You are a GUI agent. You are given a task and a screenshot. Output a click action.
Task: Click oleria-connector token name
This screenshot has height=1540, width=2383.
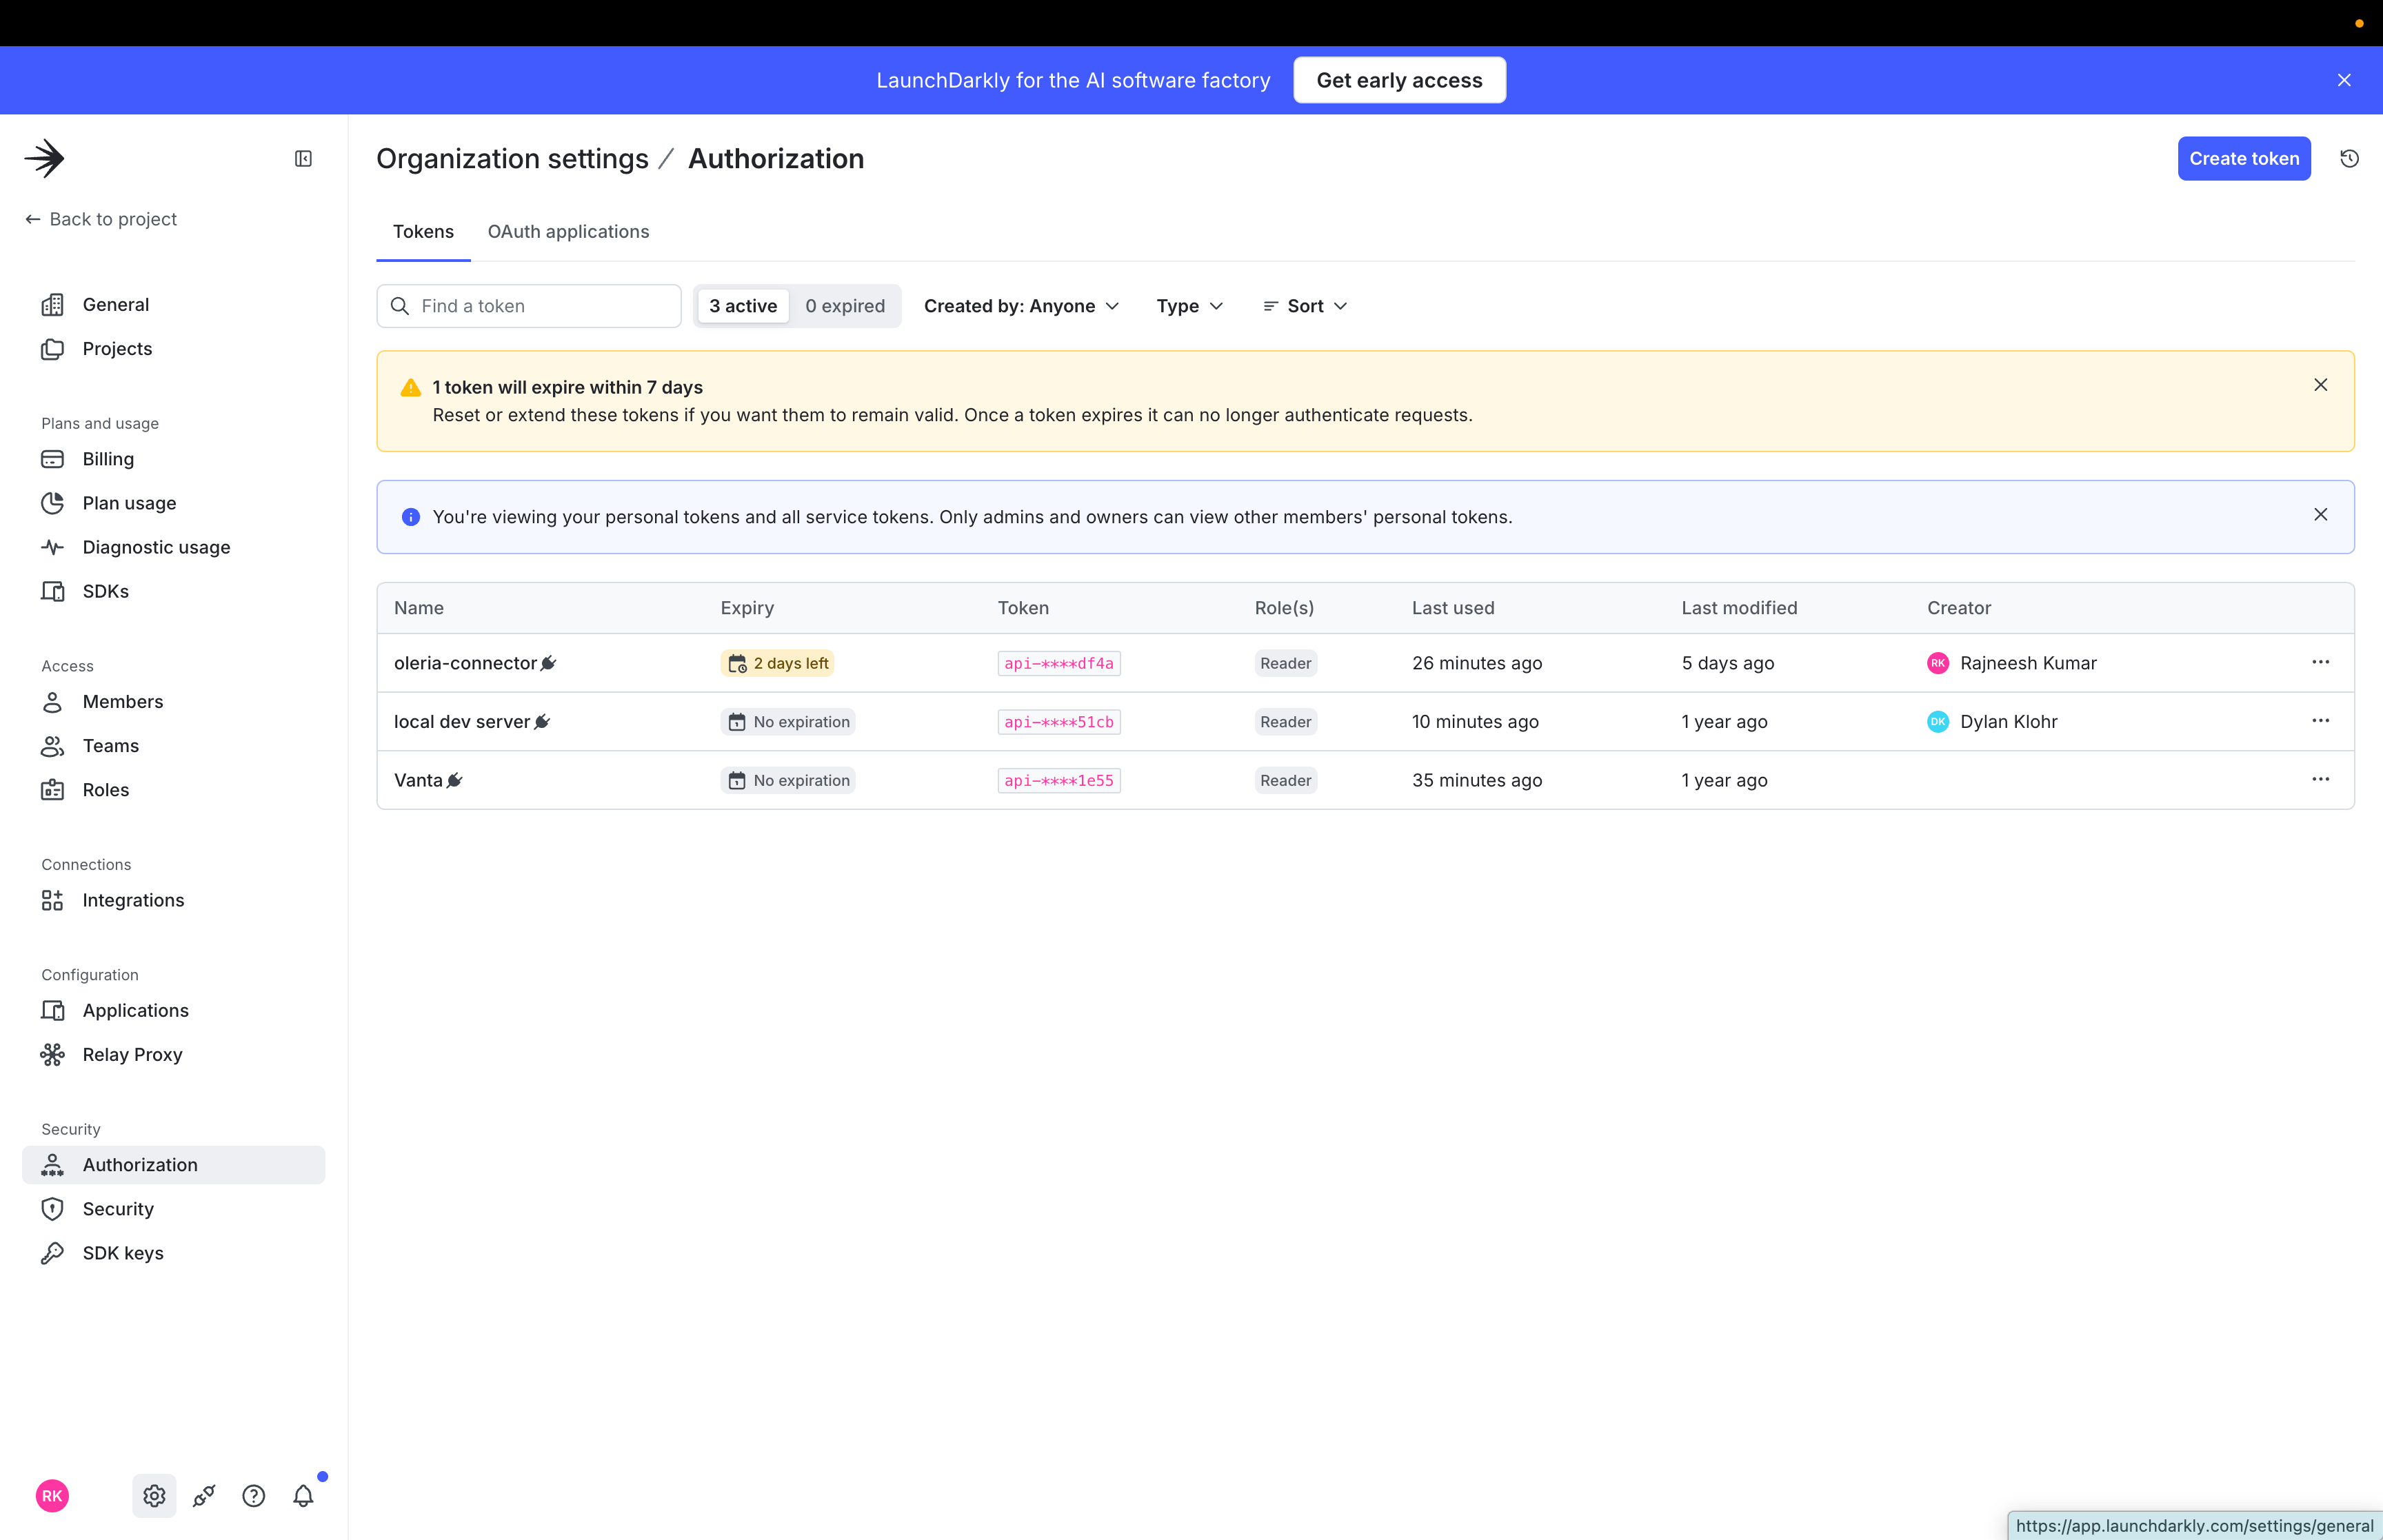[465, 663]
